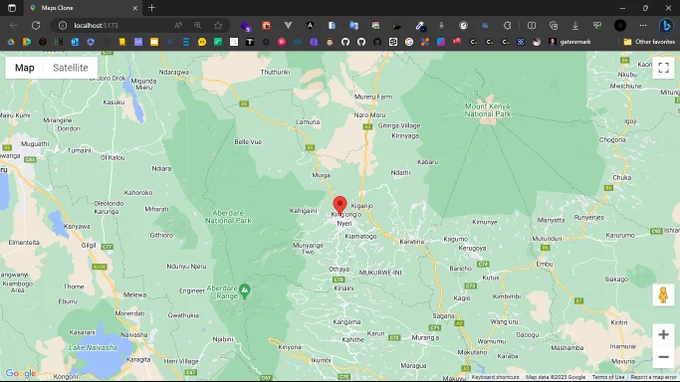
Task: View site information icon in address bar
Action: [62, 26]
